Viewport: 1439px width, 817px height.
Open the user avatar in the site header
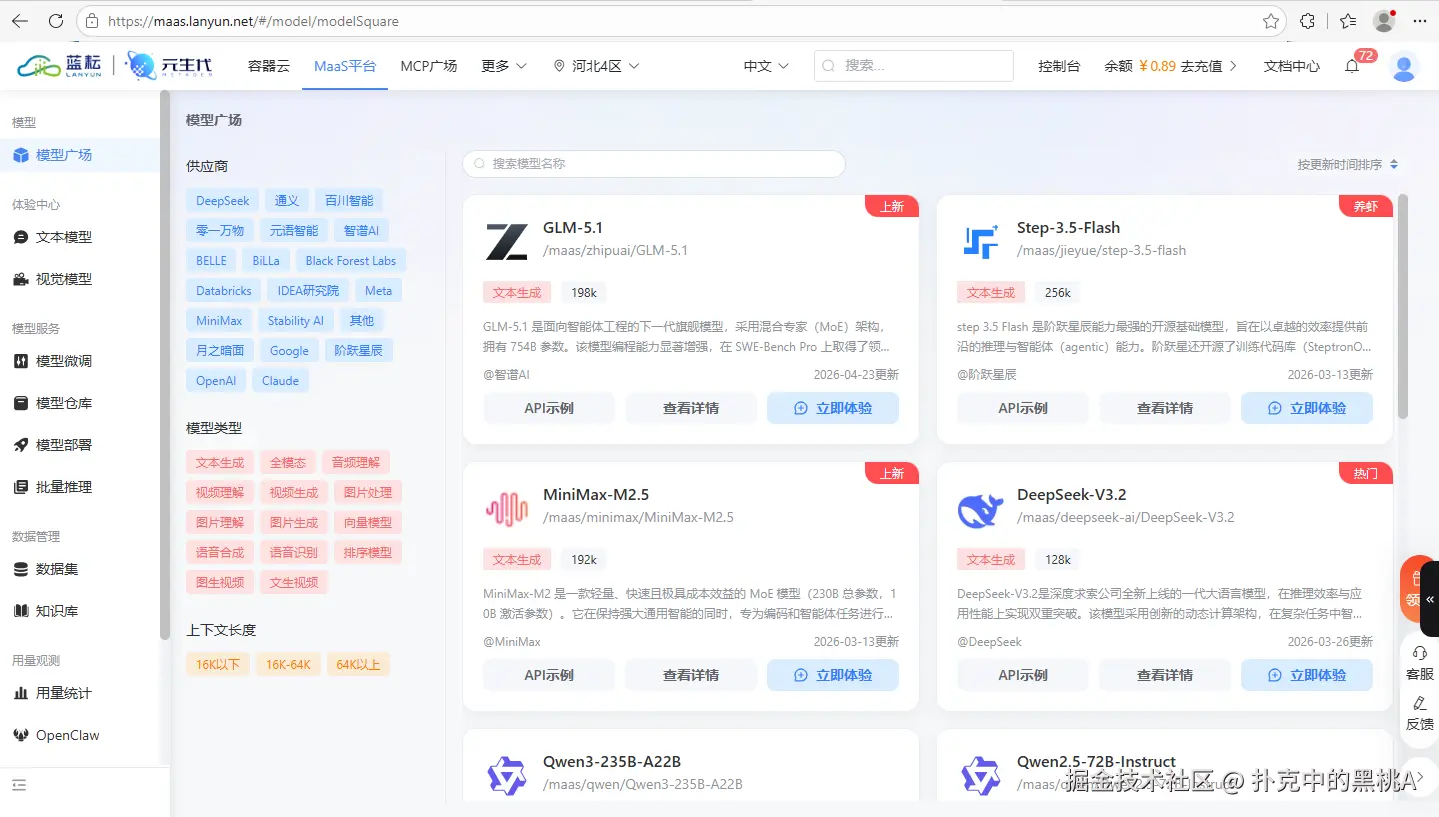1404,66
